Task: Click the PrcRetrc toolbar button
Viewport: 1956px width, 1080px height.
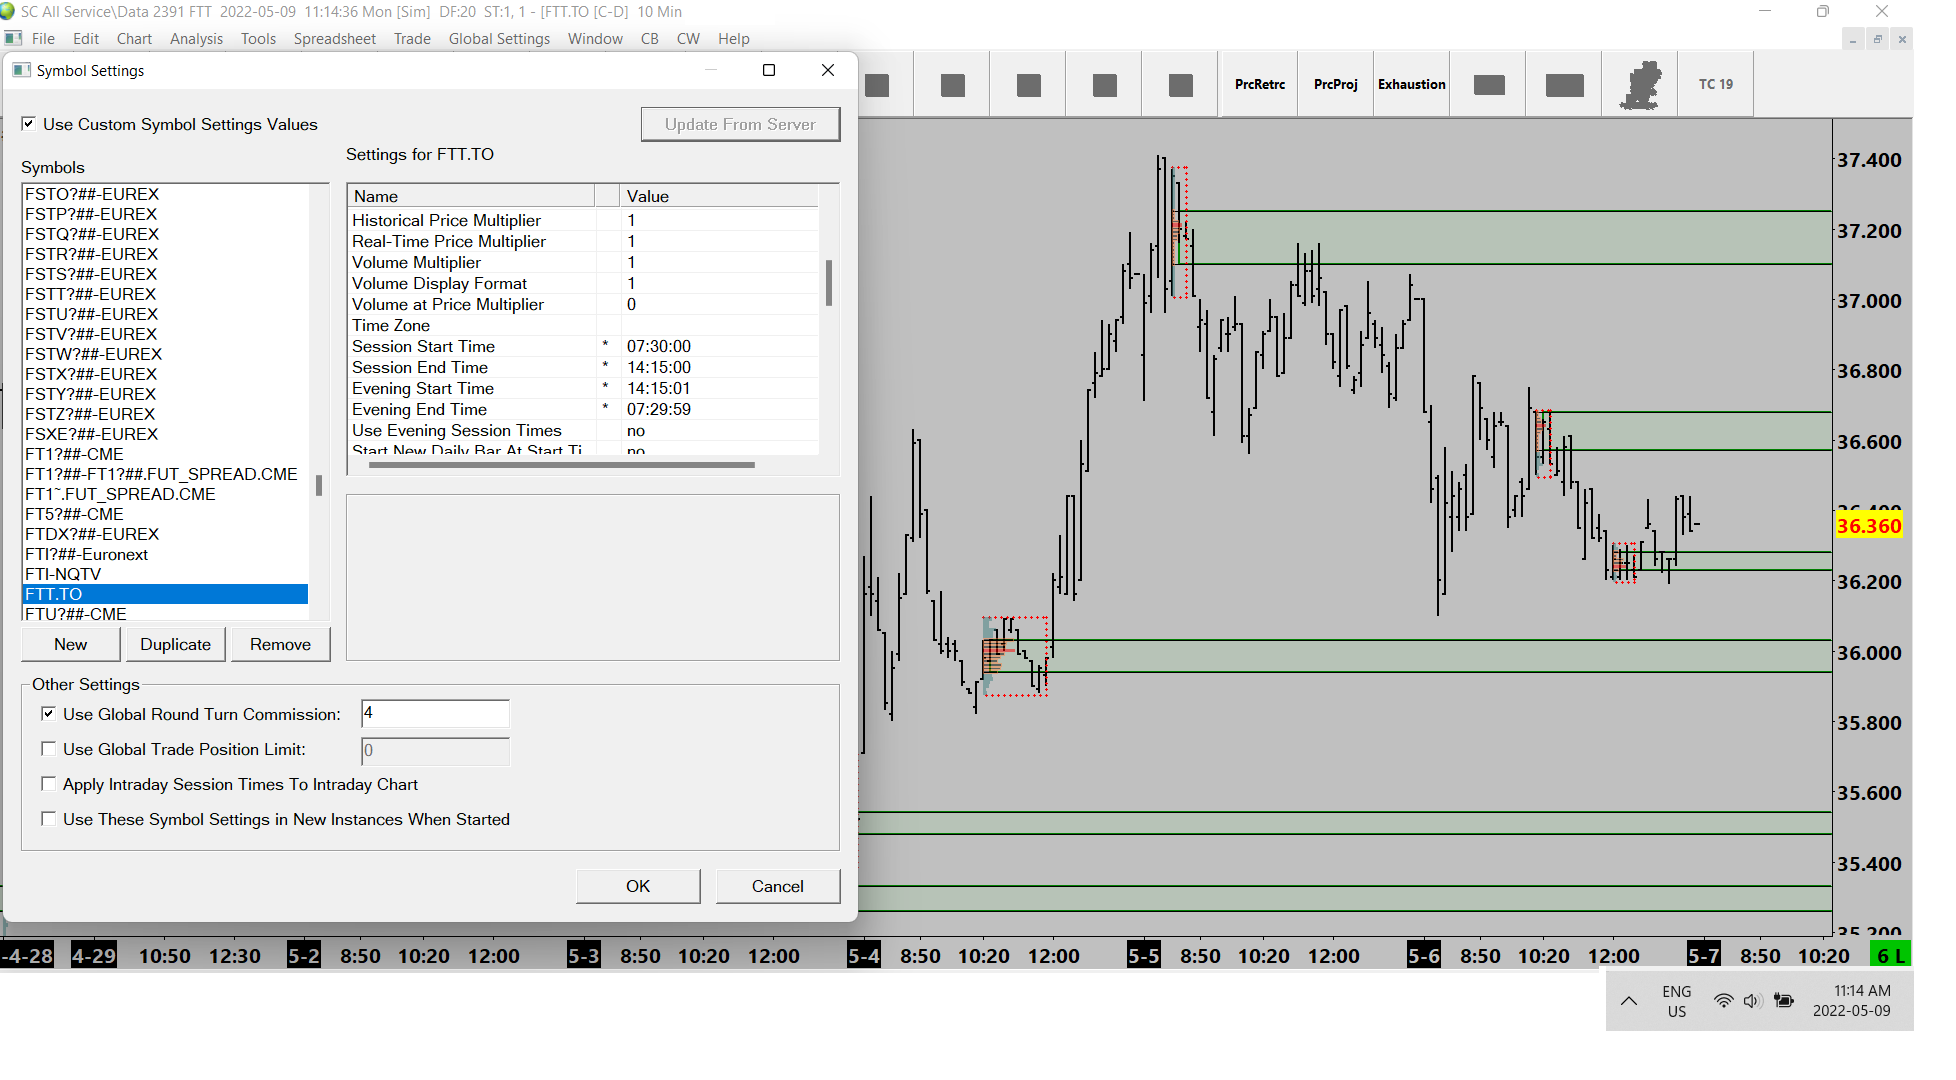Action: coord(1259,85)
